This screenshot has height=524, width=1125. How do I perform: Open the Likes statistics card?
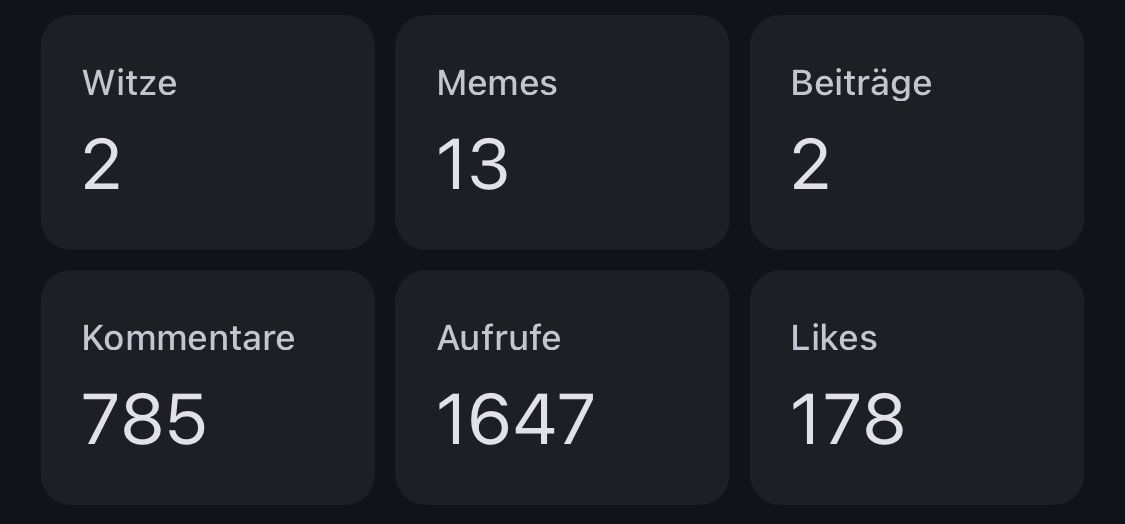[x=916, y=387]
